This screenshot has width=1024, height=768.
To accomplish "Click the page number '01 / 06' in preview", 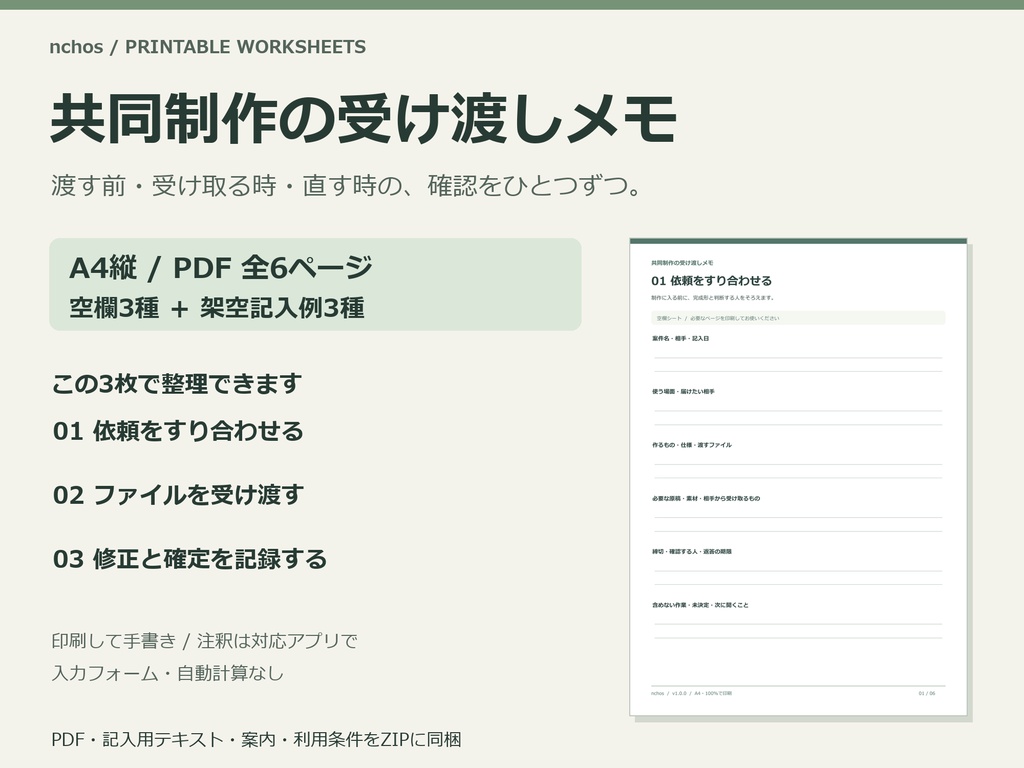I will coord(927,693).
